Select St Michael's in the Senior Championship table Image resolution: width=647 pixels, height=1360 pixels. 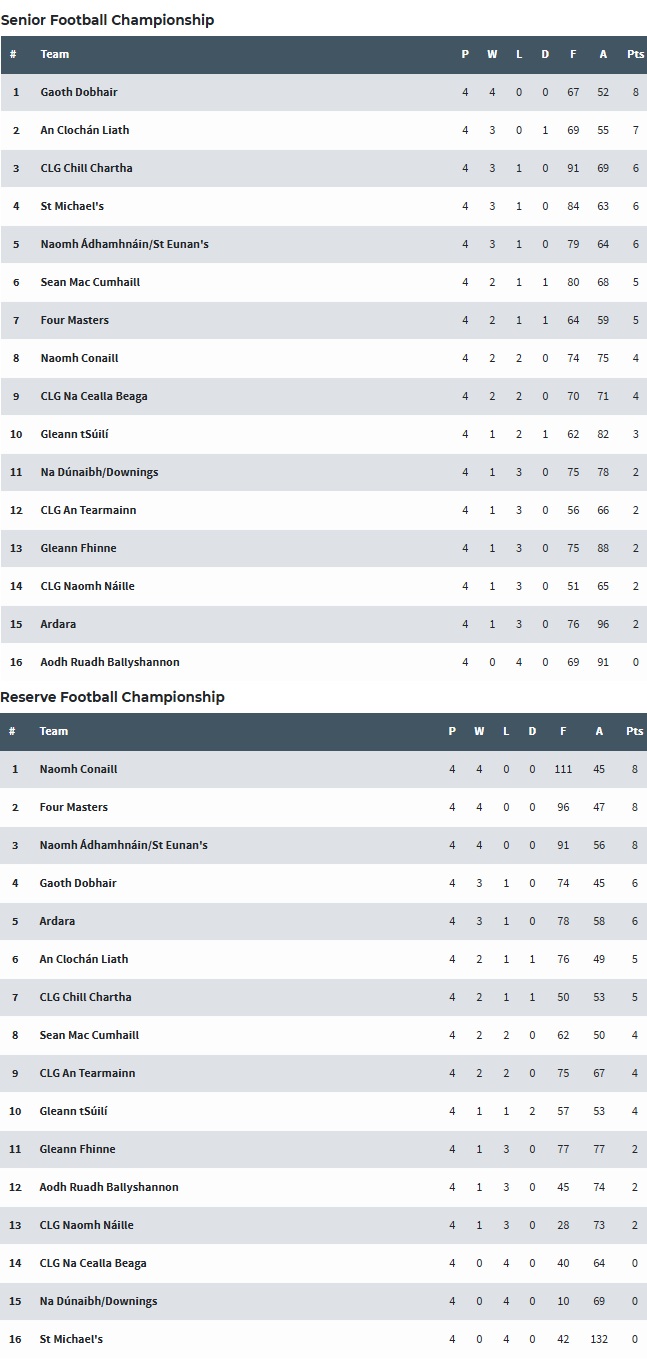72,206
